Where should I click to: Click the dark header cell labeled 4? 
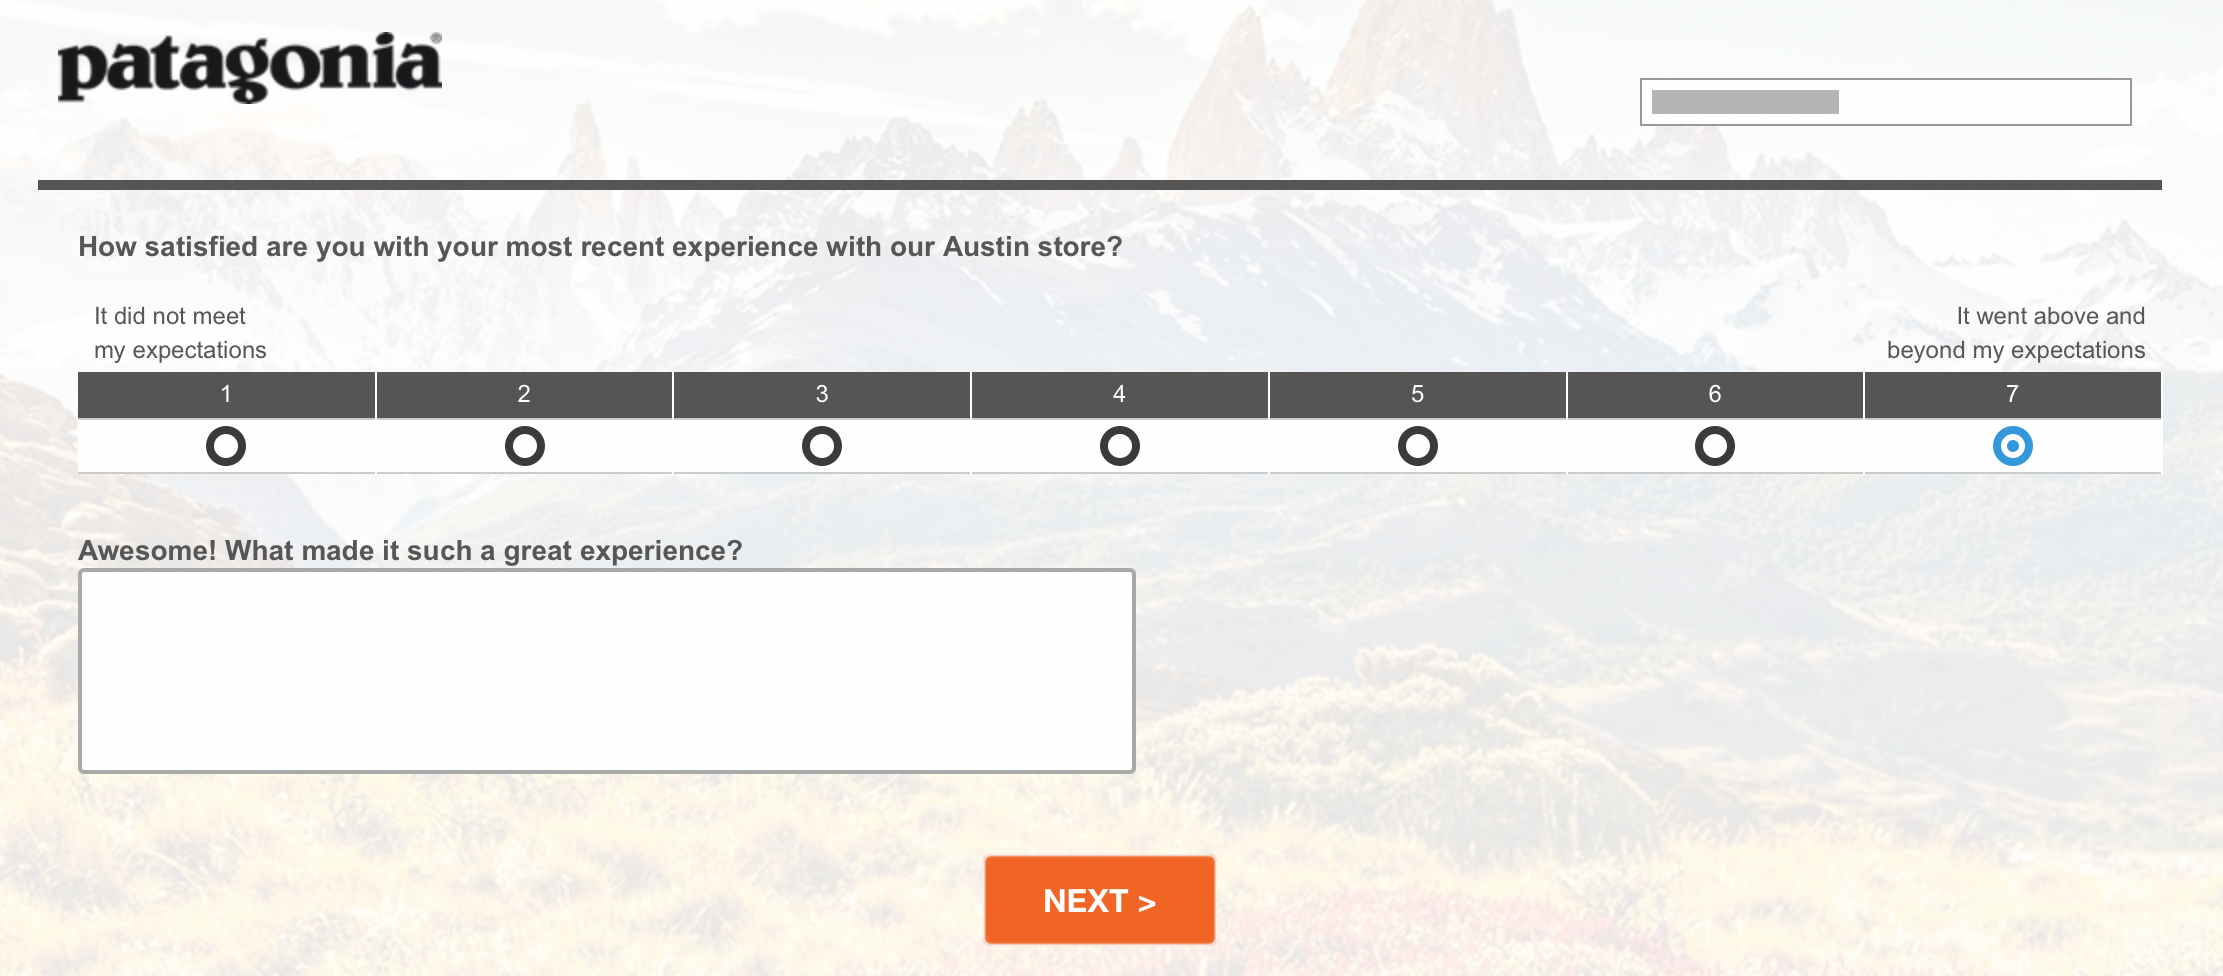click(x=1119, y=394)
